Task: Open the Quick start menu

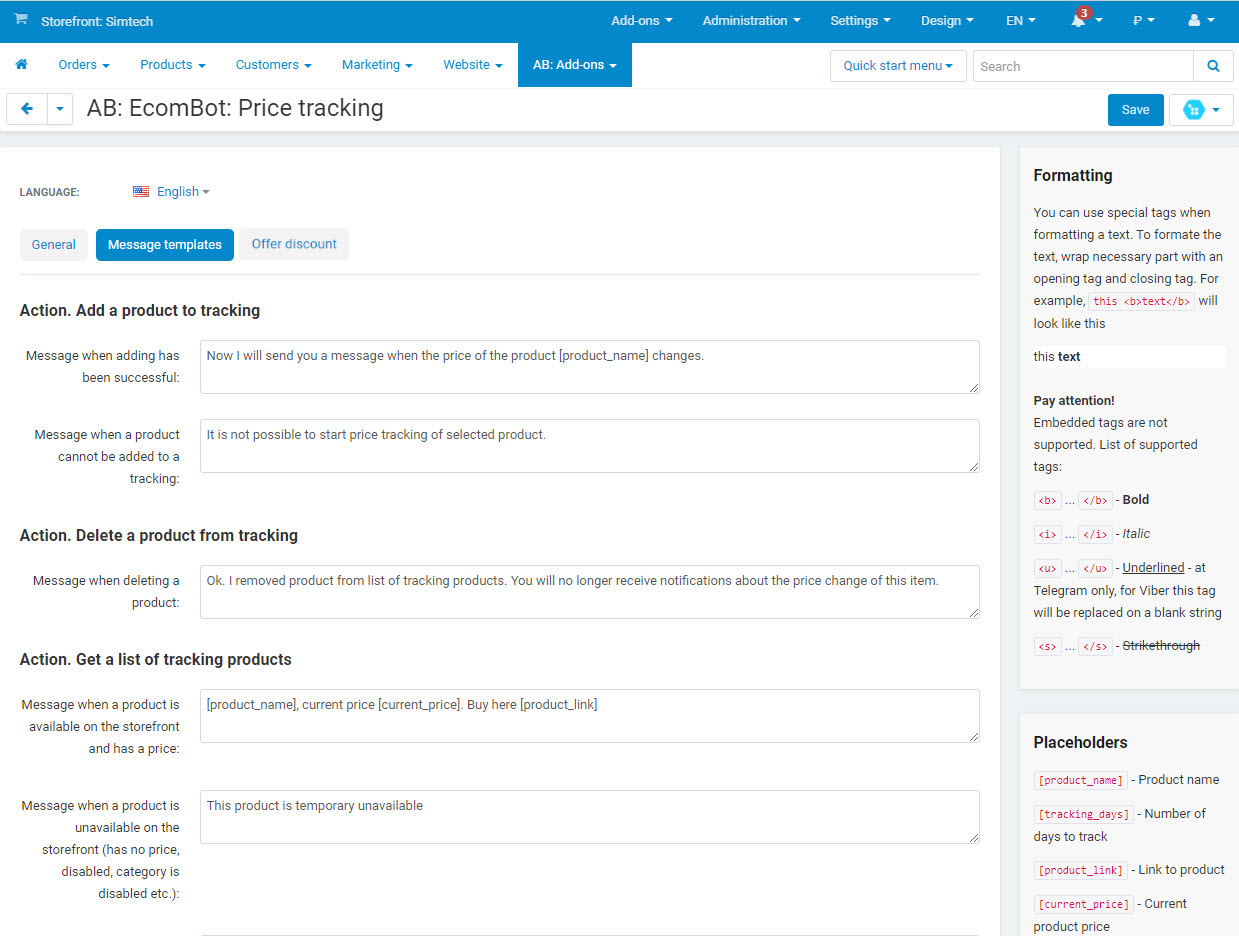Action: pyautogui.click(x=897, y=65)
